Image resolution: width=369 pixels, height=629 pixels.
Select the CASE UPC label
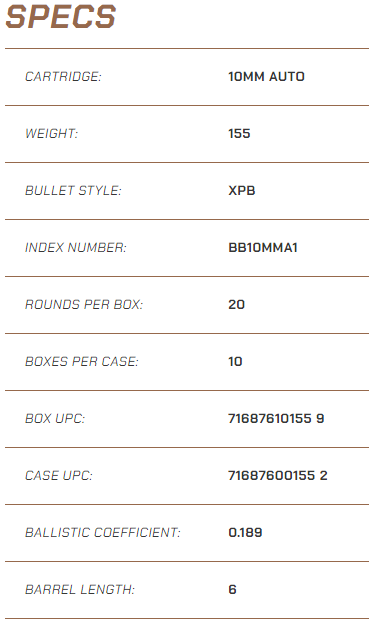click(59, 475)
